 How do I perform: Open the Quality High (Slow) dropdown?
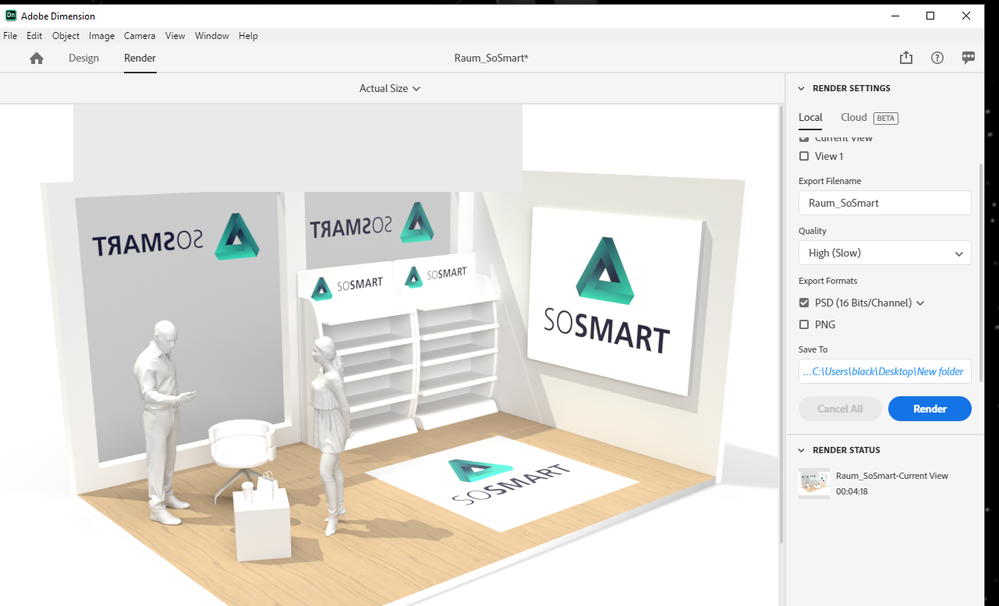884,253
